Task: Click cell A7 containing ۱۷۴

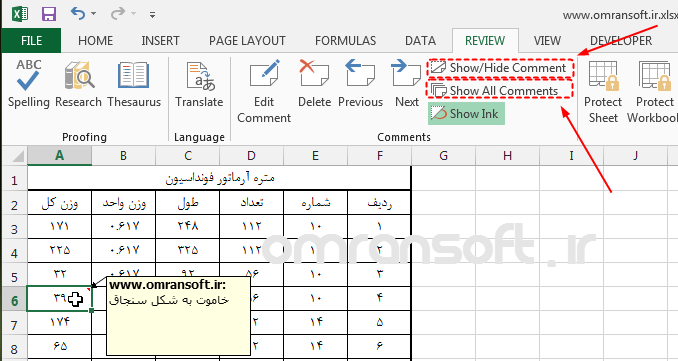Action: [x=60, y=322]
